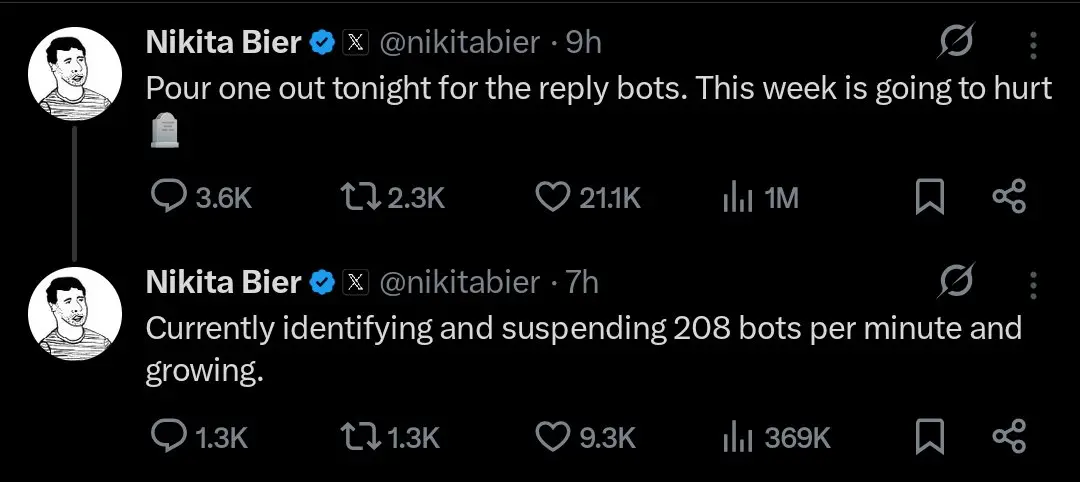View analytics of the 369K views post

point(736,436)
